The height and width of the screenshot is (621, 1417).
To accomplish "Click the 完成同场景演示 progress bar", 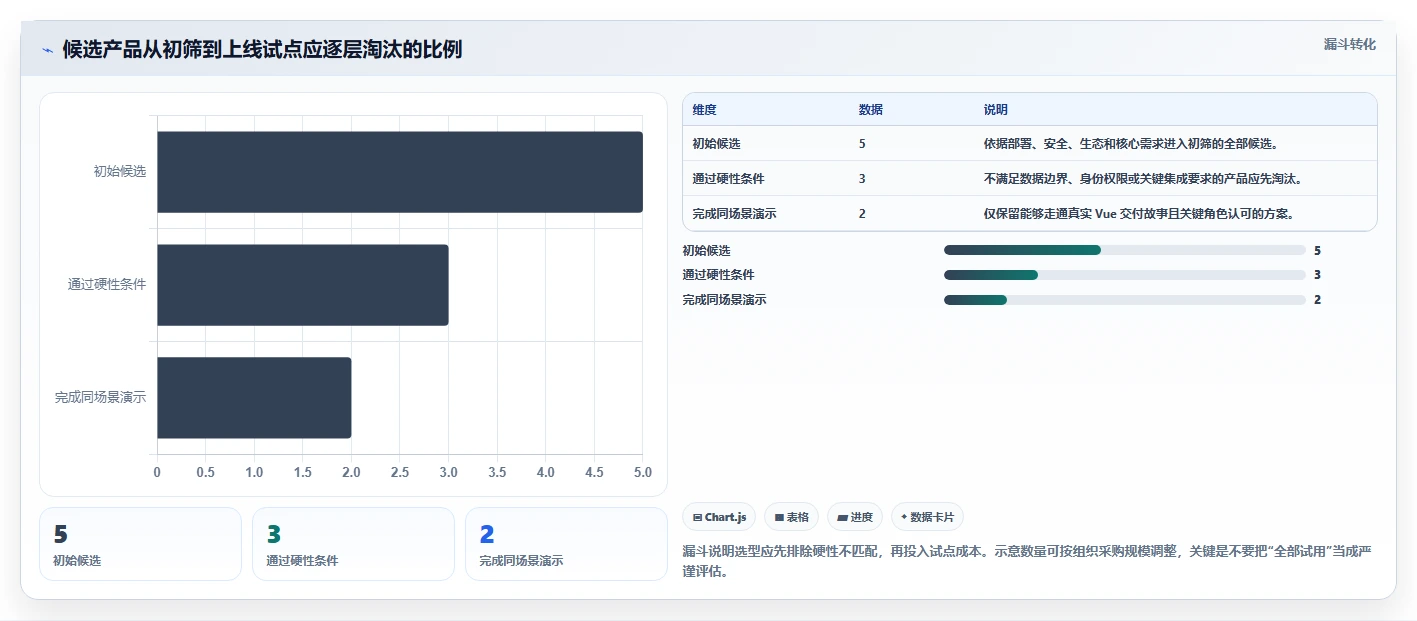I will [1125, 300].
